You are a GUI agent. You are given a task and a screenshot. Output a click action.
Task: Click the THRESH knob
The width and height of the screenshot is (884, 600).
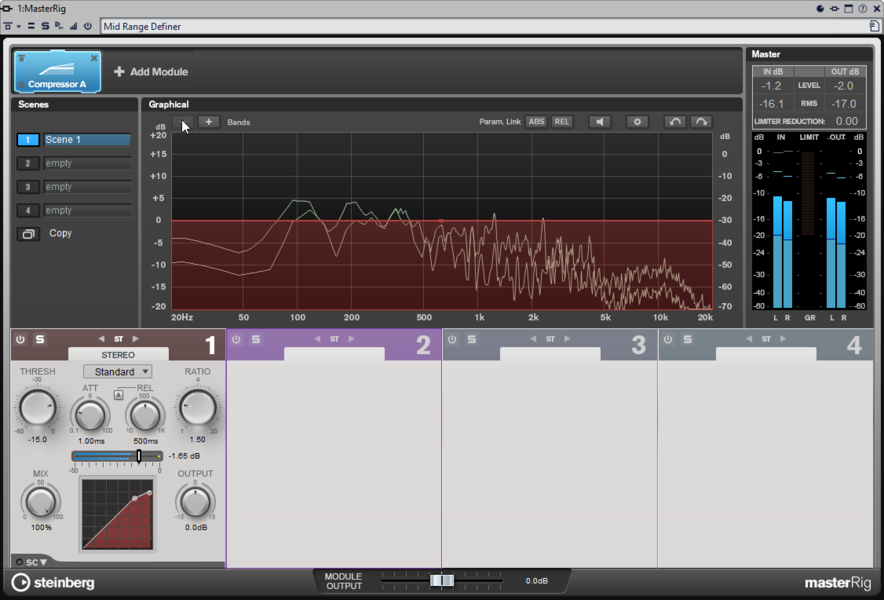[x=38, y=407]
